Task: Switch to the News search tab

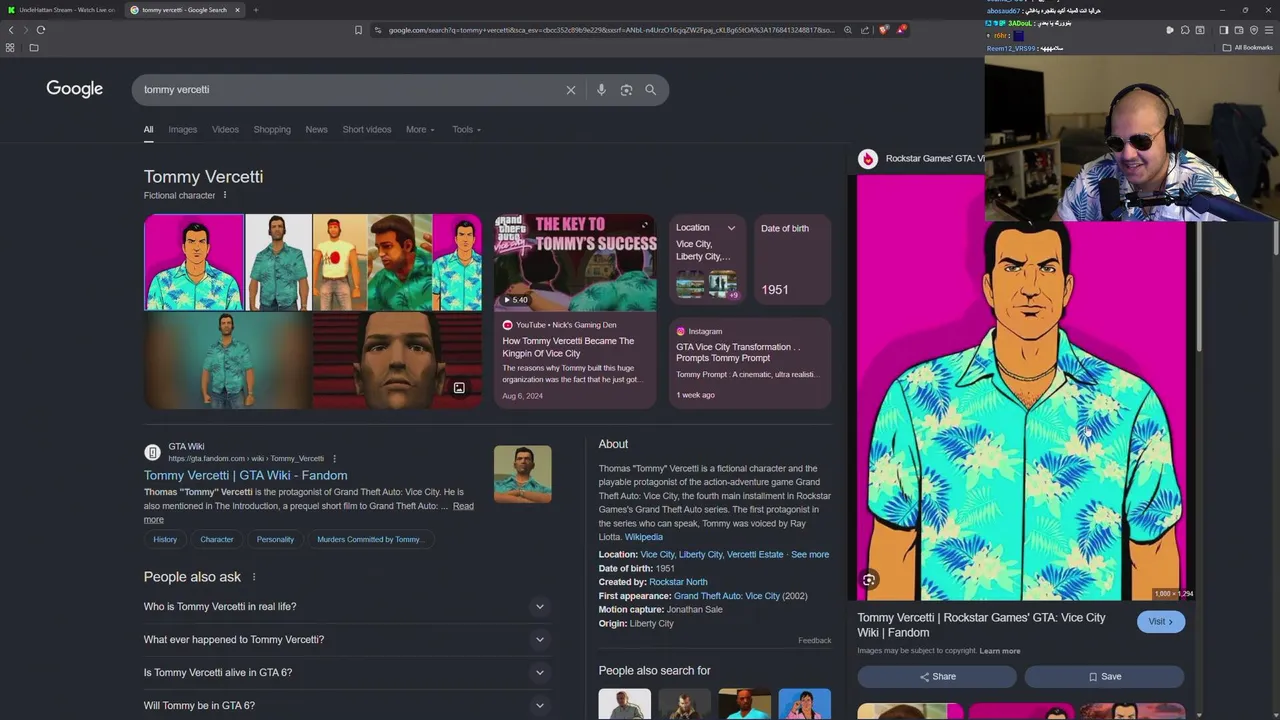Action: 316,129
